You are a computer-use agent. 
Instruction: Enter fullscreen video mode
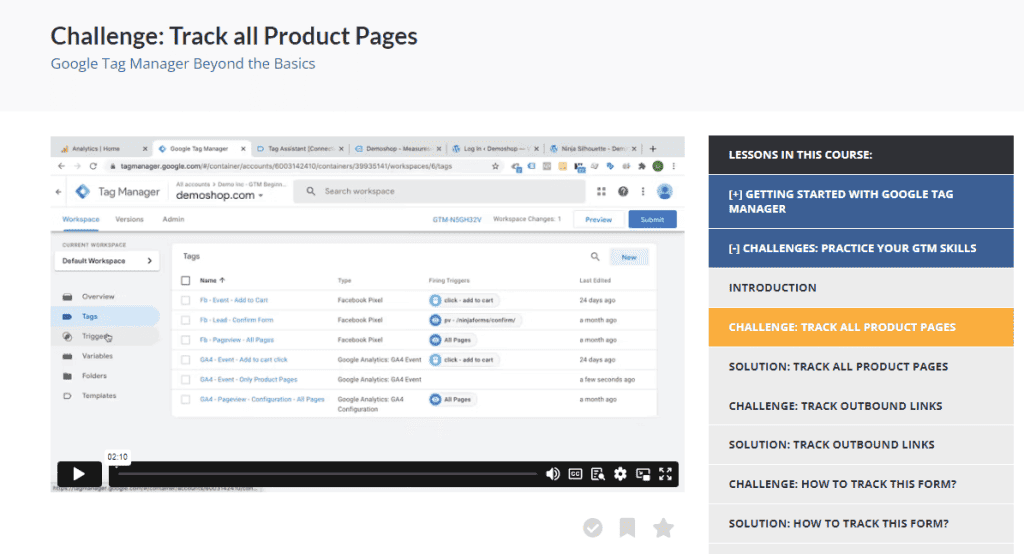pos(665,474)
